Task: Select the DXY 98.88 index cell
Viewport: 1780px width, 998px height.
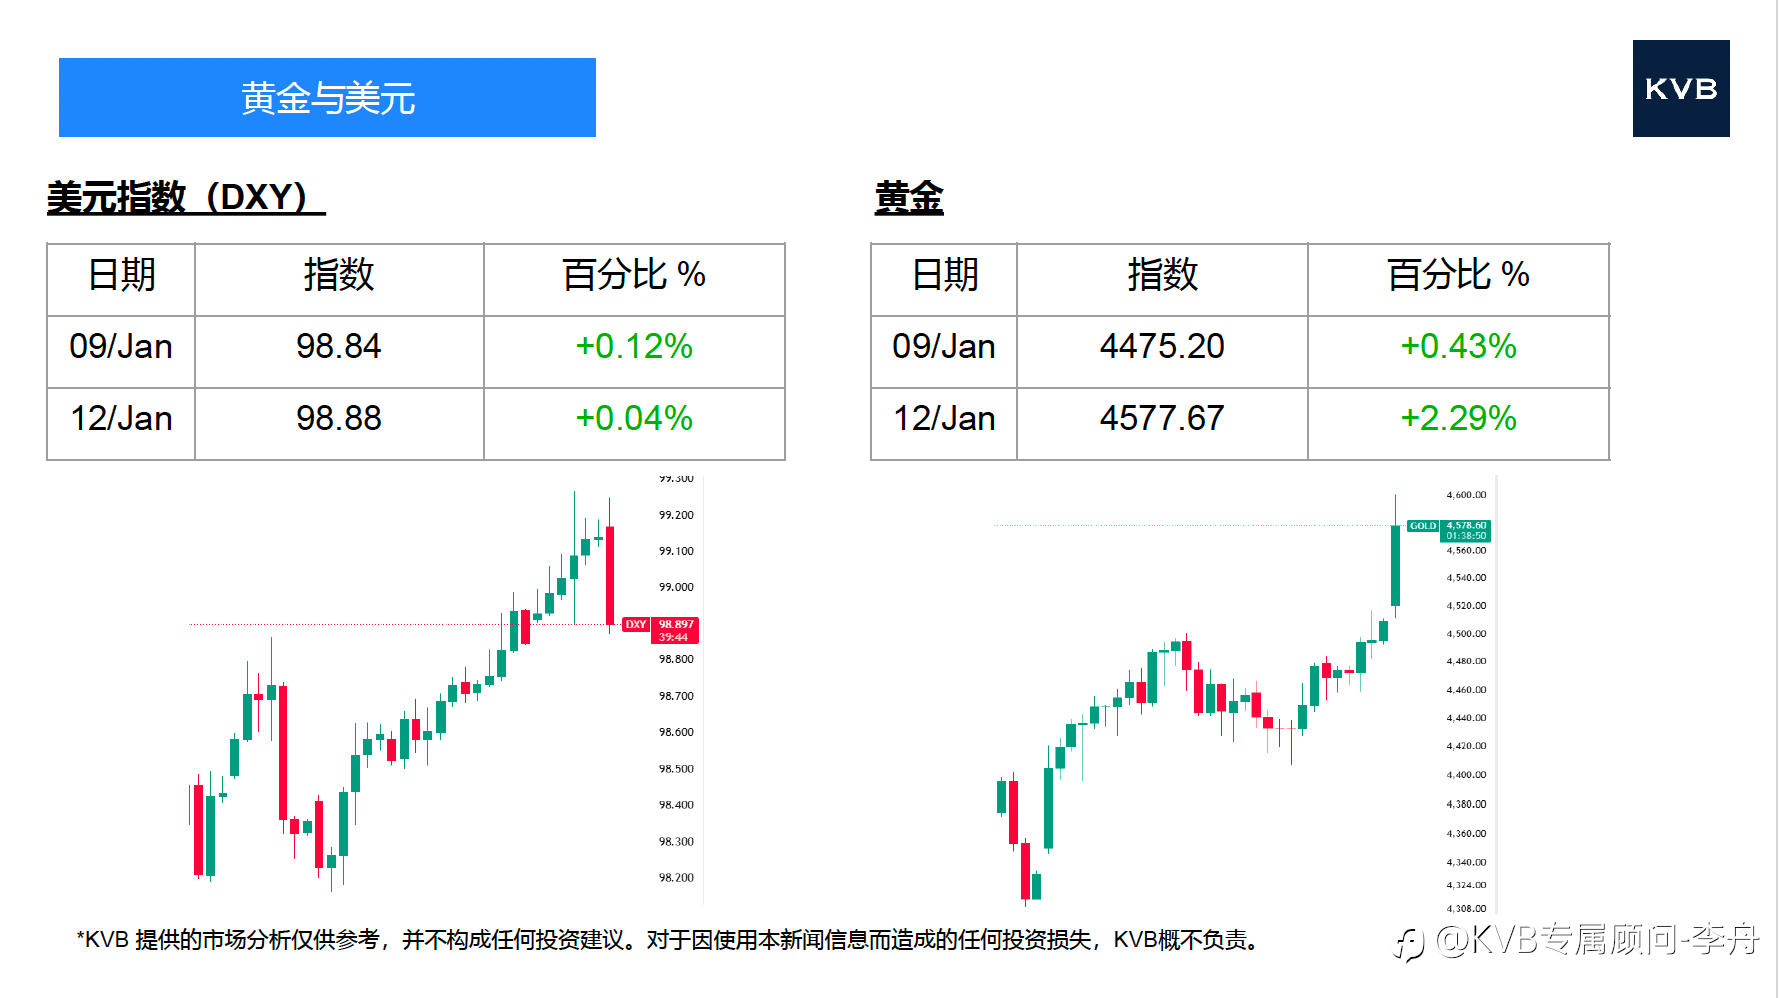Action: tap(338, 419)
